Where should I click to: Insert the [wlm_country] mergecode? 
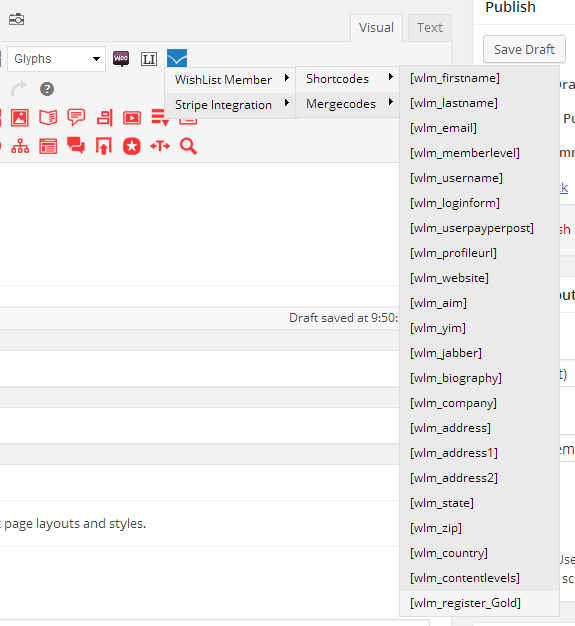(x=479, y=553)
